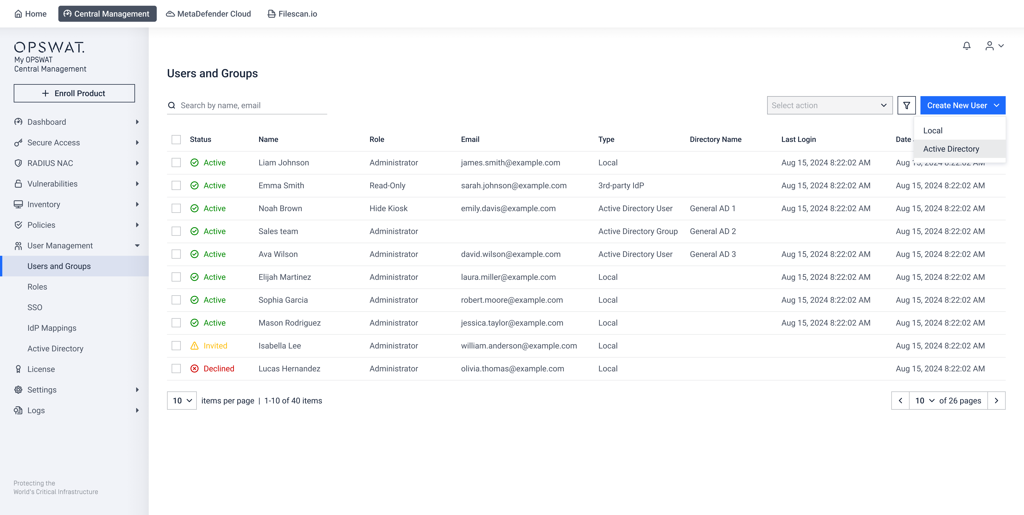Select the Sales team row checkbox
The width and height of the screenshot is (1024, 515).
coord(176,231)
